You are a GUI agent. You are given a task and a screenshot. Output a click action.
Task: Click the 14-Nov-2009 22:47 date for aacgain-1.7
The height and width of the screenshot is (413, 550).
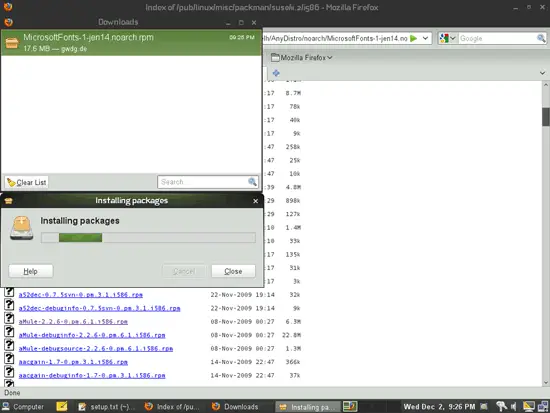click(x=242, y=362)
